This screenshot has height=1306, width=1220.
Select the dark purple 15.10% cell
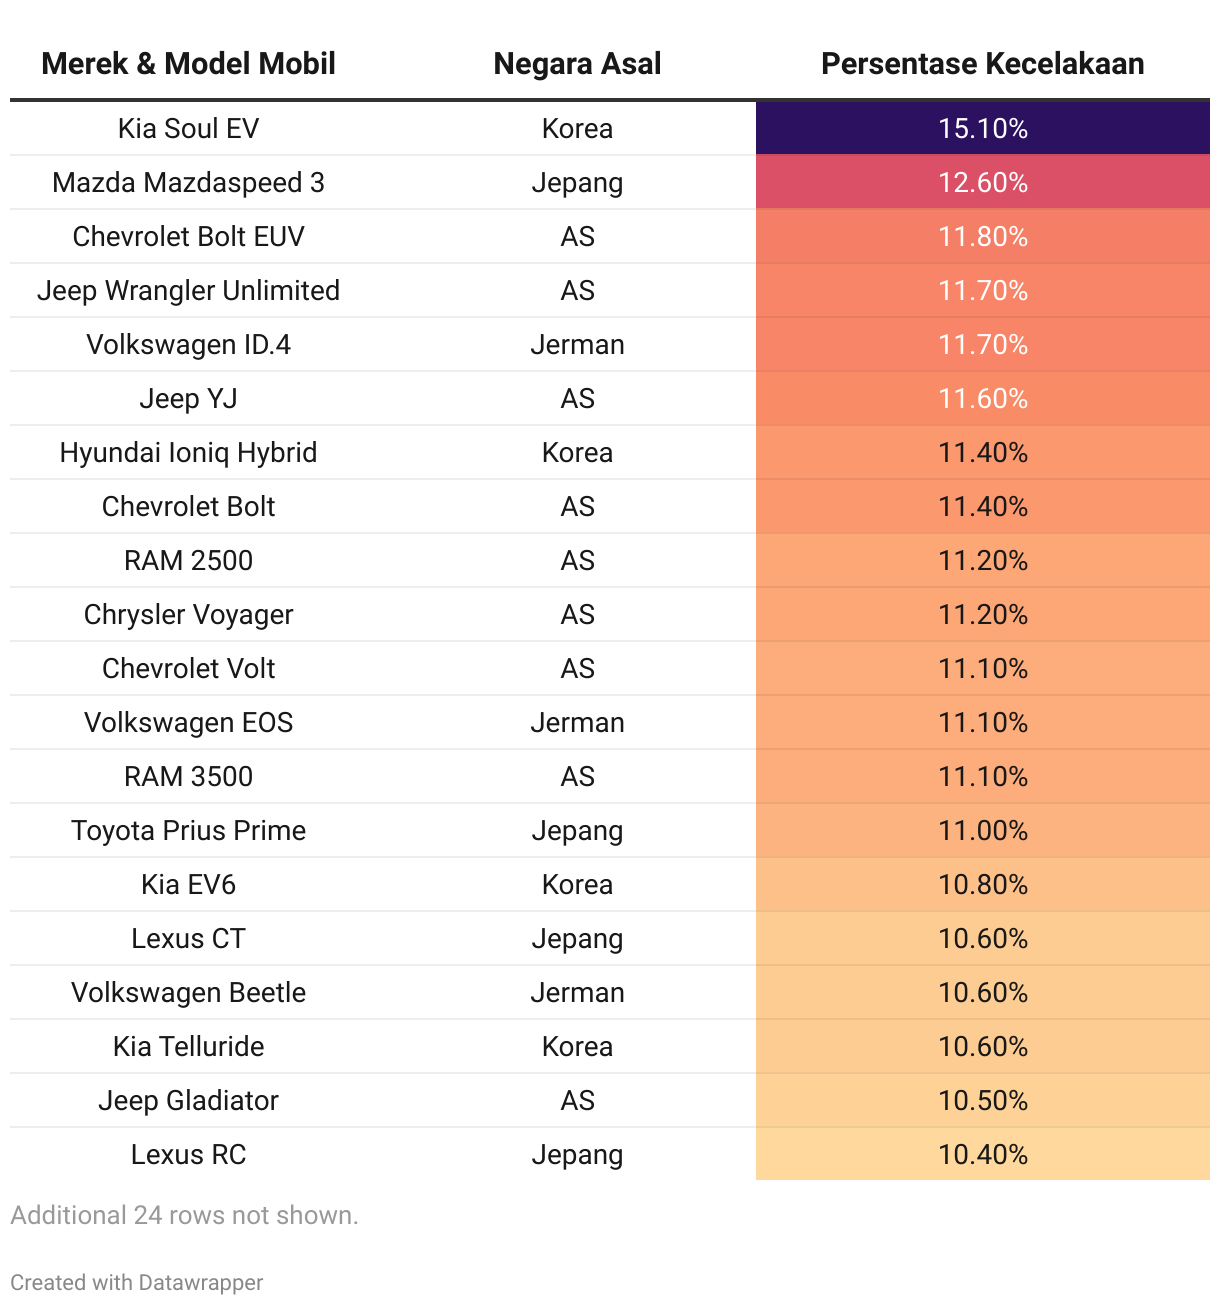pyautogui.click(x=982, y=129)
